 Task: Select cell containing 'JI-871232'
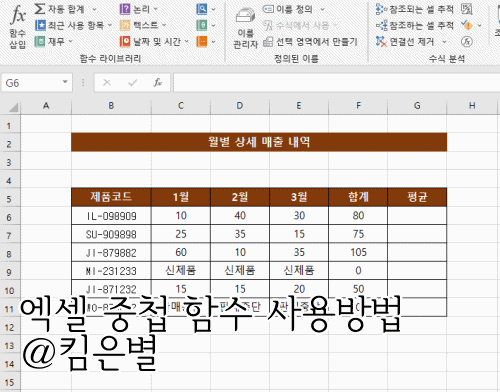111,289
